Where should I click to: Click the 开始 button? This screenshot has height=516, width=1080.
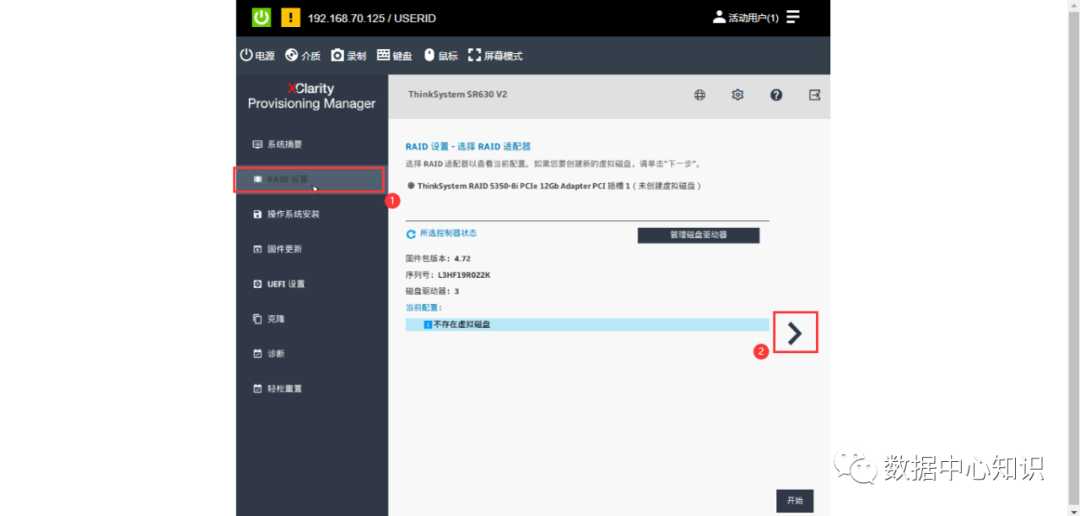(795, 501)
